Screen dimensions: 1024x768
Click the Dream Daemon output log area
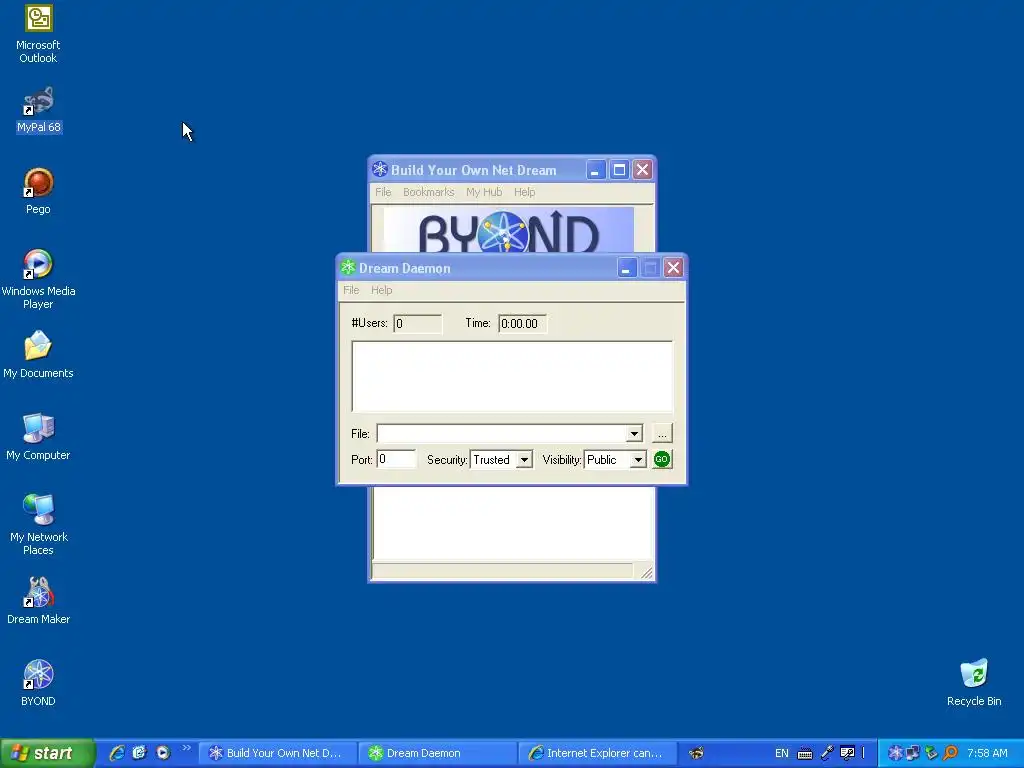point(512,377)
